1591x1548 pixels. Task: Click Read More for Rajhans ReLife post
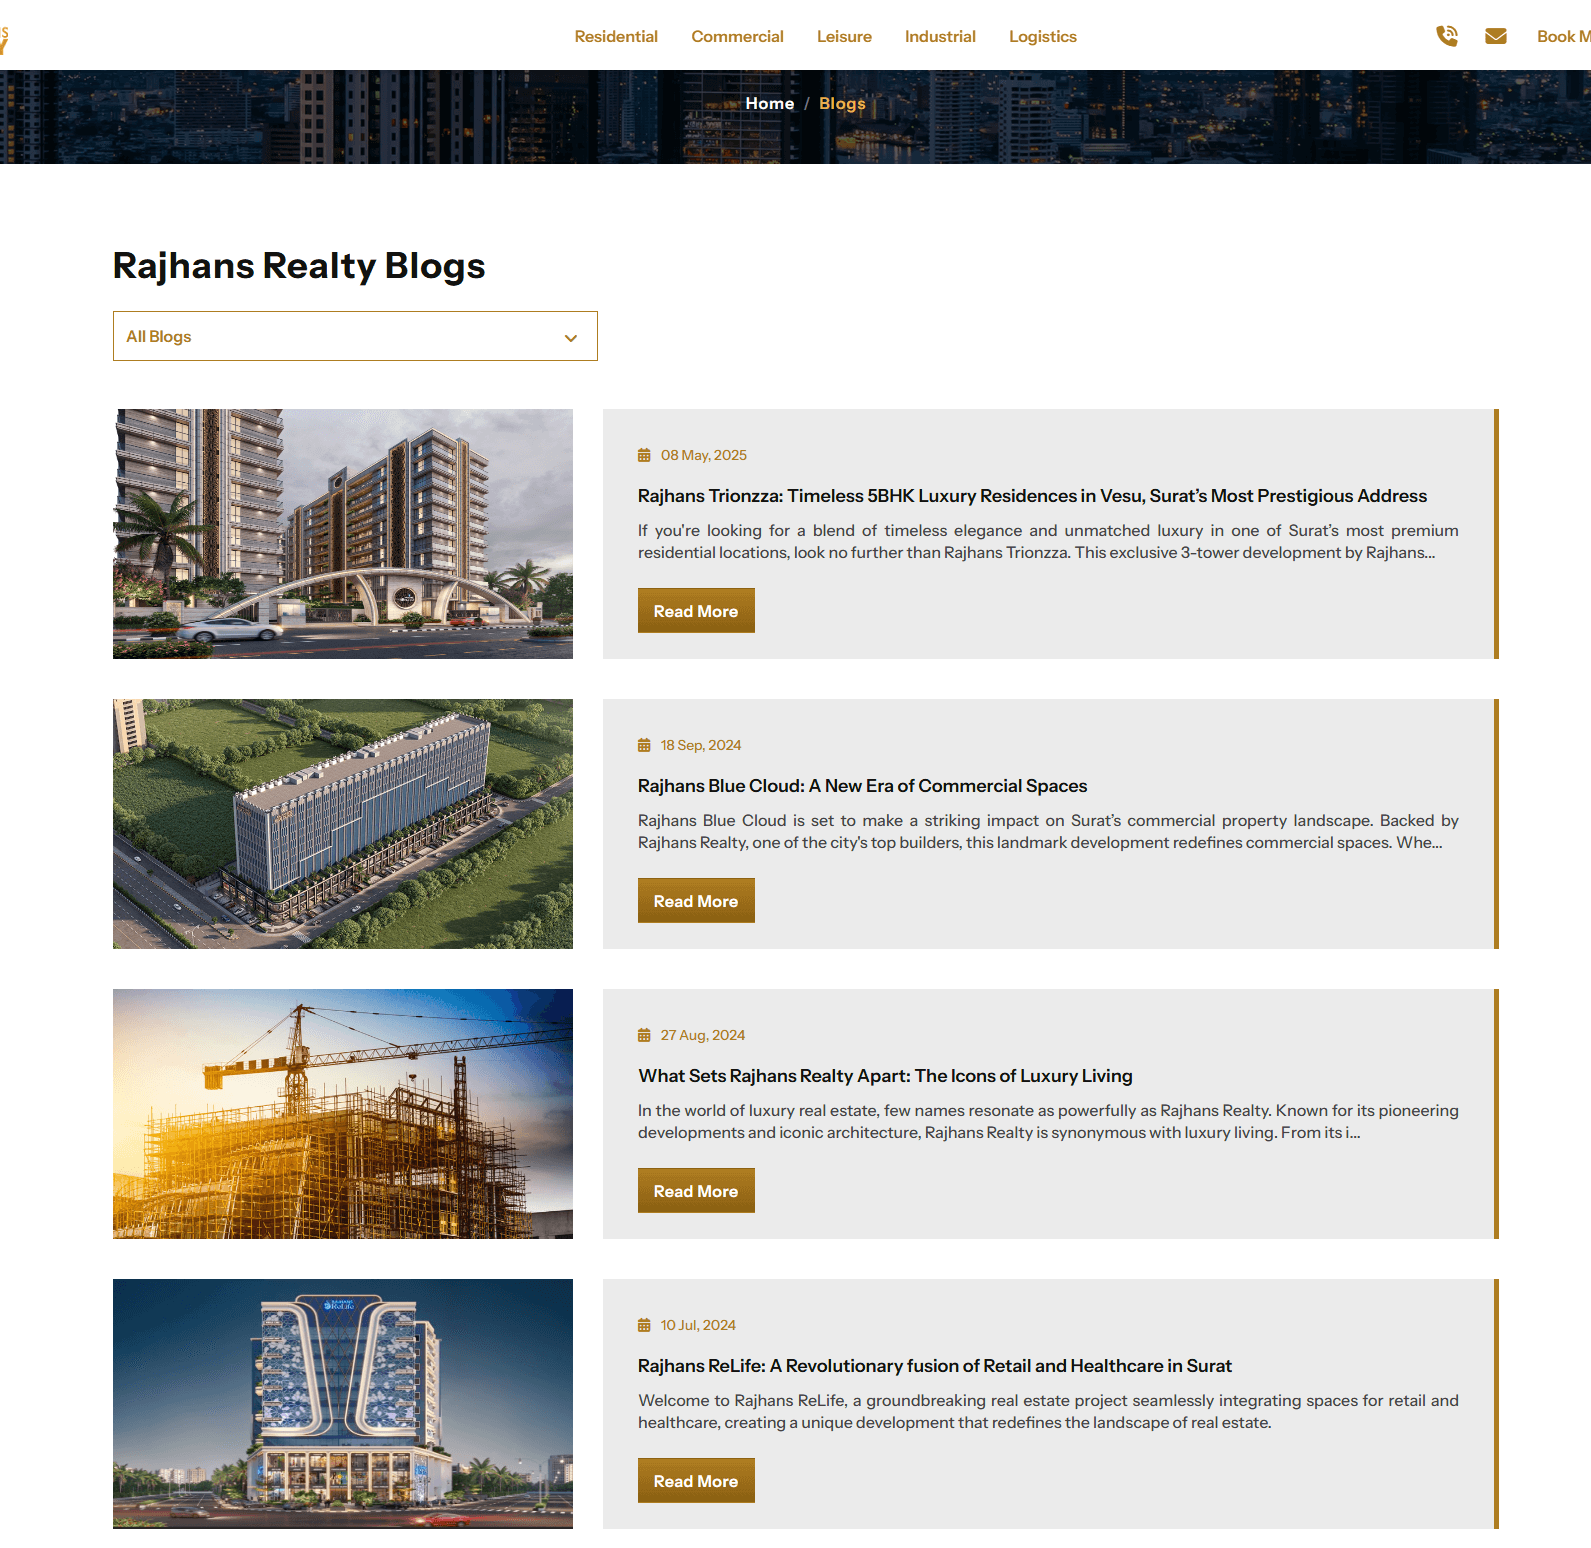(696, 1481)
